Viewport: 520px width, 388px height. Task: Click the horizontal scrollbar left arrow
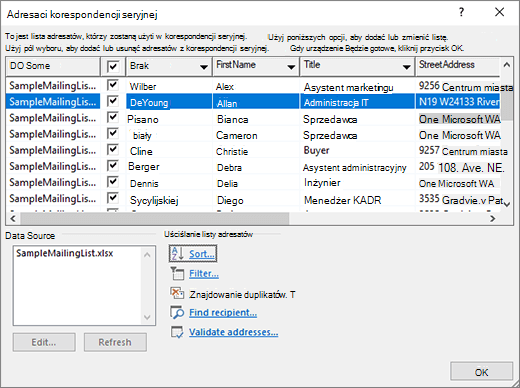point(13,219)
